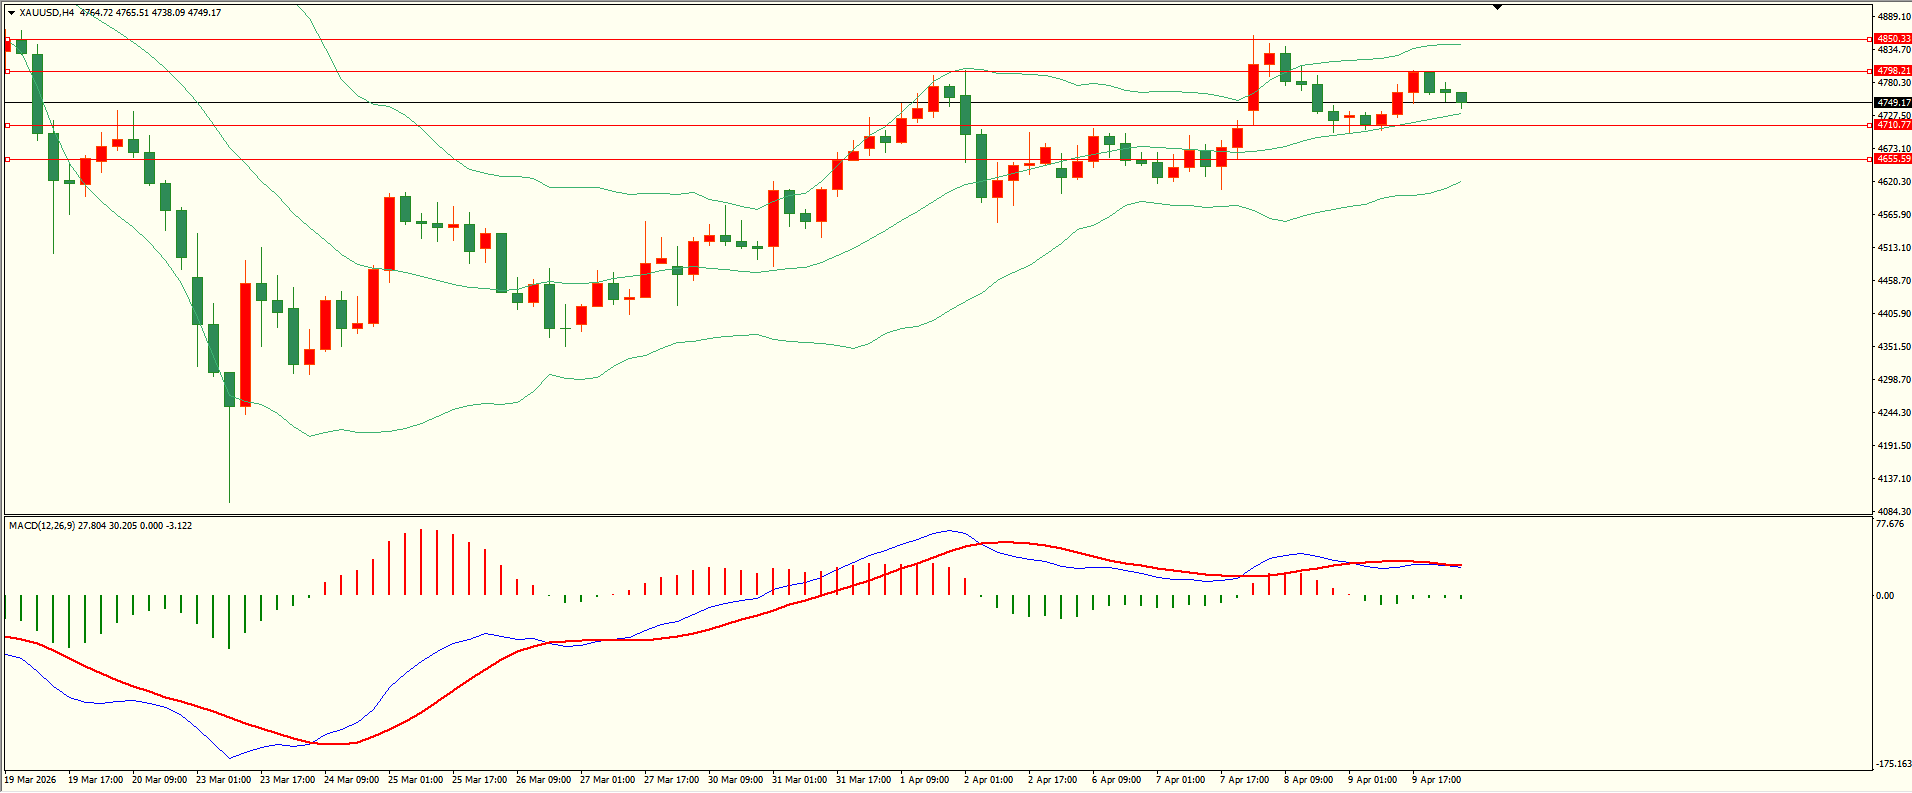The image size is (1912, 793).
Task: Click the red 4850.33 price tag
Action: [1893, 39]
